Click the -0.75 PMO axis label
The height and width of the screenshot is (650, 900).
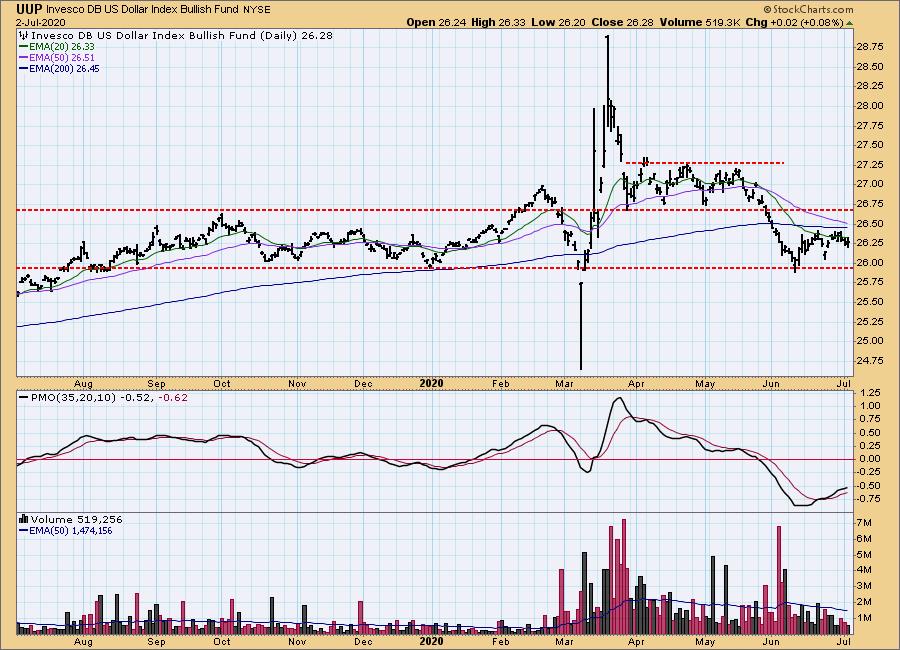click(869, 498)
